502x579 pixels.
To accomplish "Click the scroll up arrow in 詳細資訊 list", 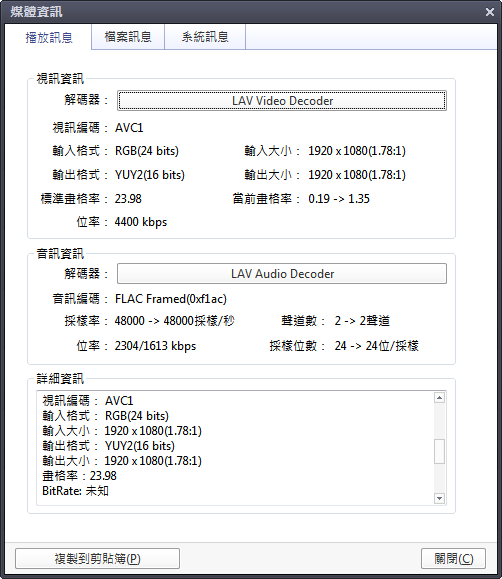I will point(439,398).
